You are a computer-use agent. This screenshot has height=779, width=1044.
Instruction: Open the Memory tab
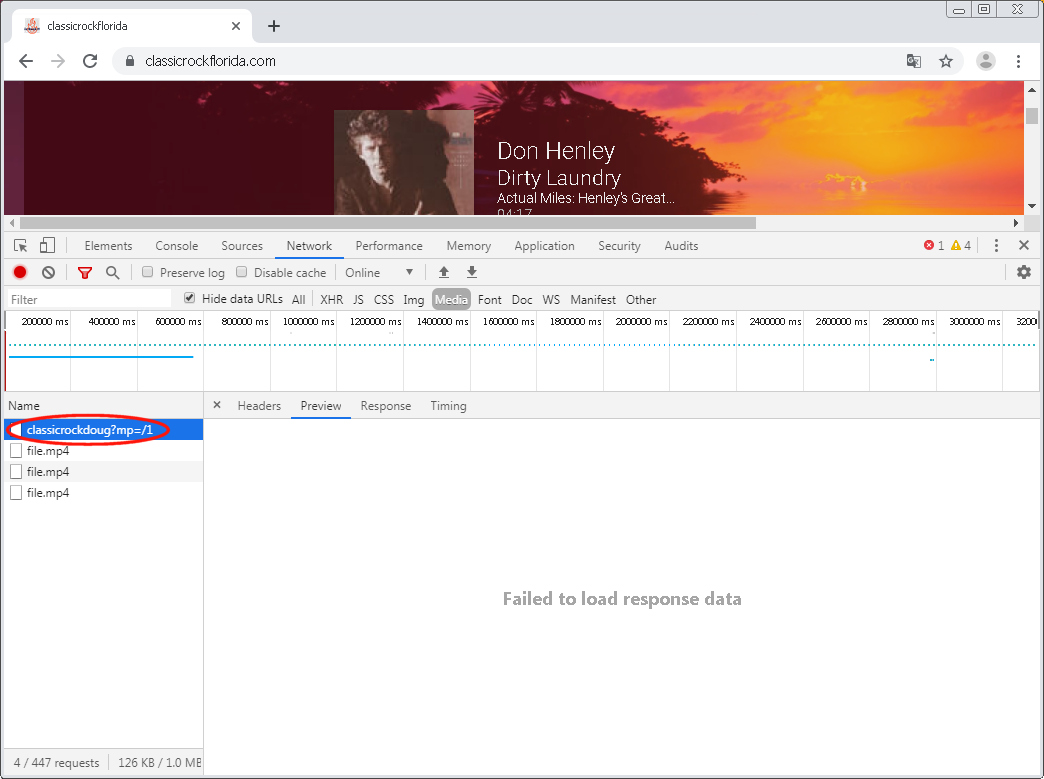point(469,246)
